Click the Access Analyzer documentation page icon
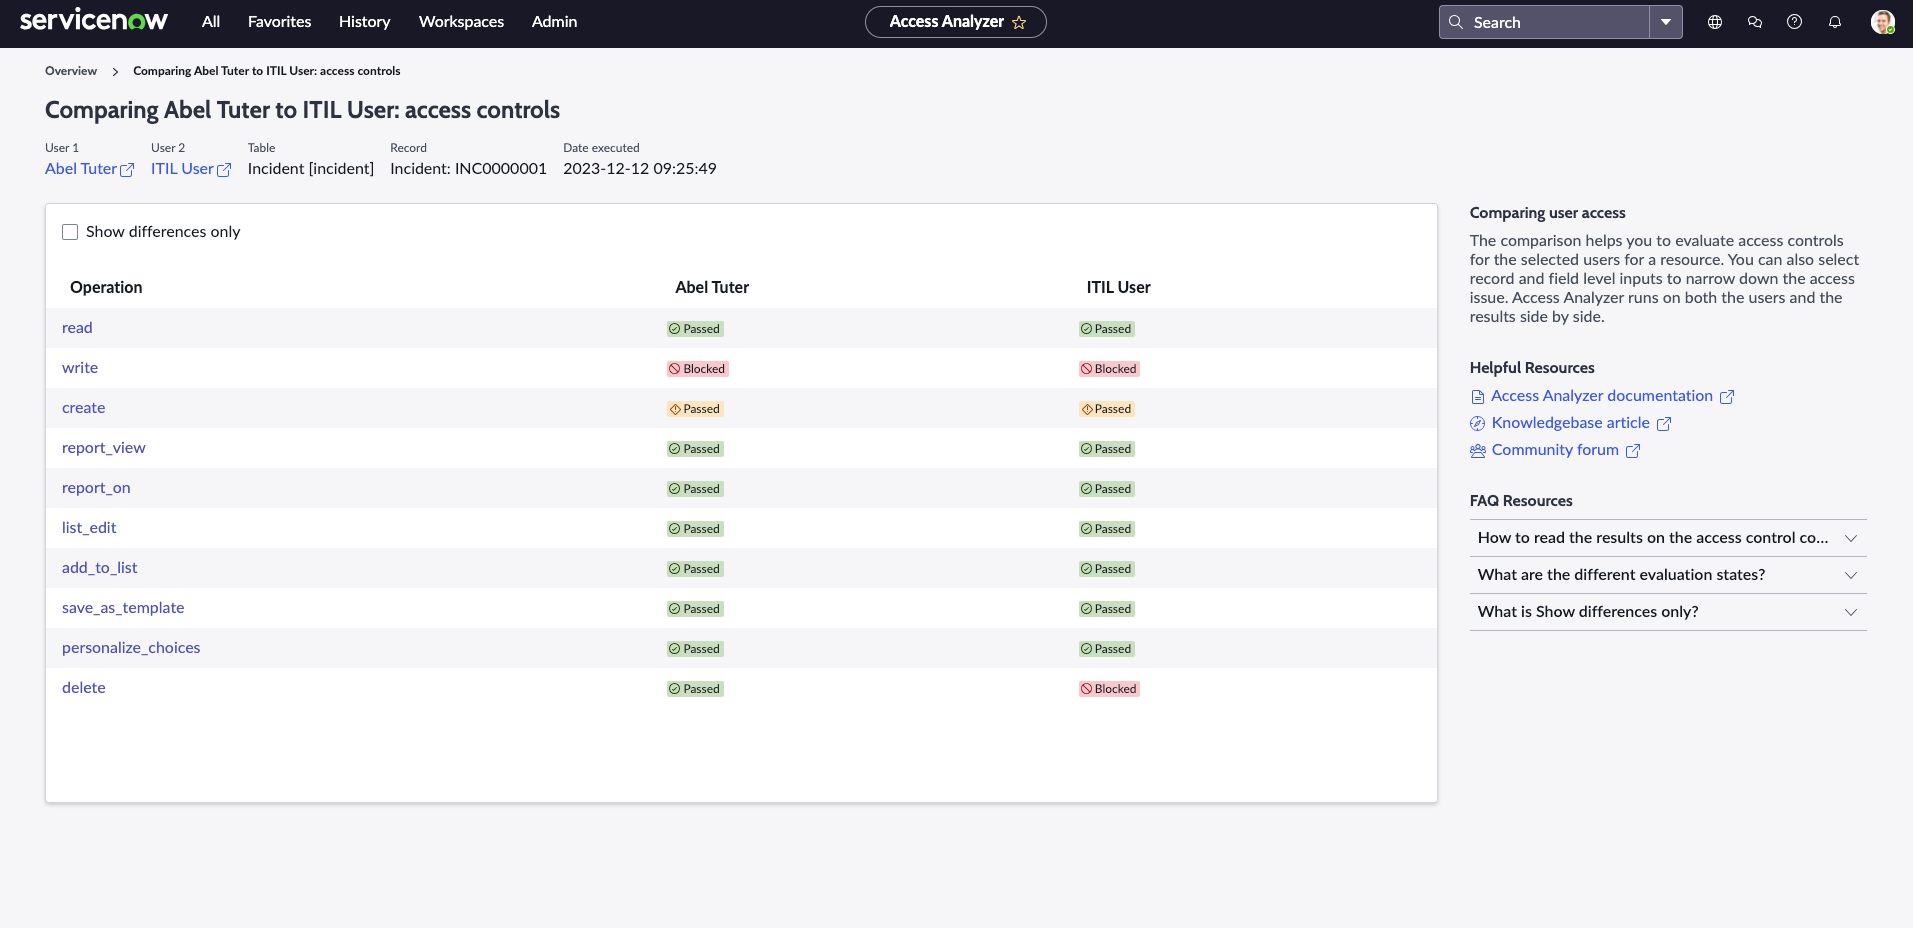This screenshot has width=1913, height=928. coord(1478,397)
